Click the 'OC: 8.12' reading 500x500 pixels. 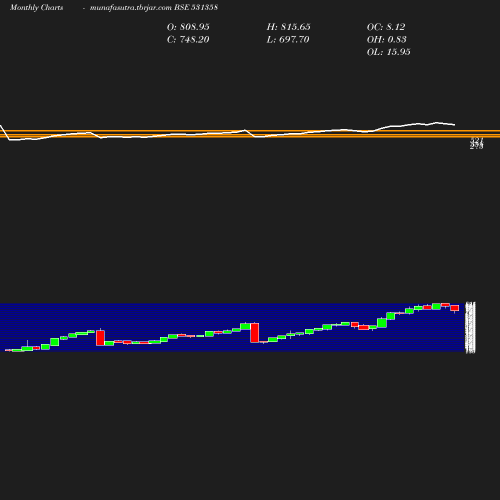click(x=386, y=27)
